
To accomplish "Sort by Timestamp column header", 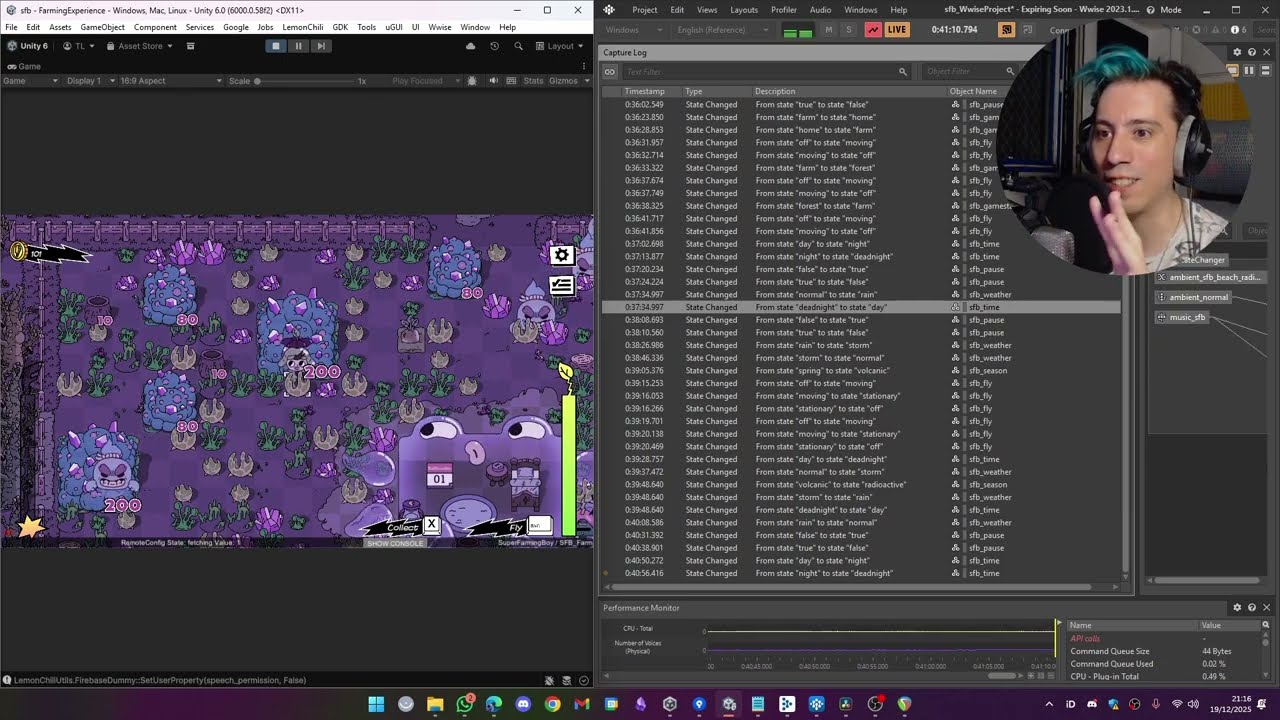I will [x=651, y=91].
